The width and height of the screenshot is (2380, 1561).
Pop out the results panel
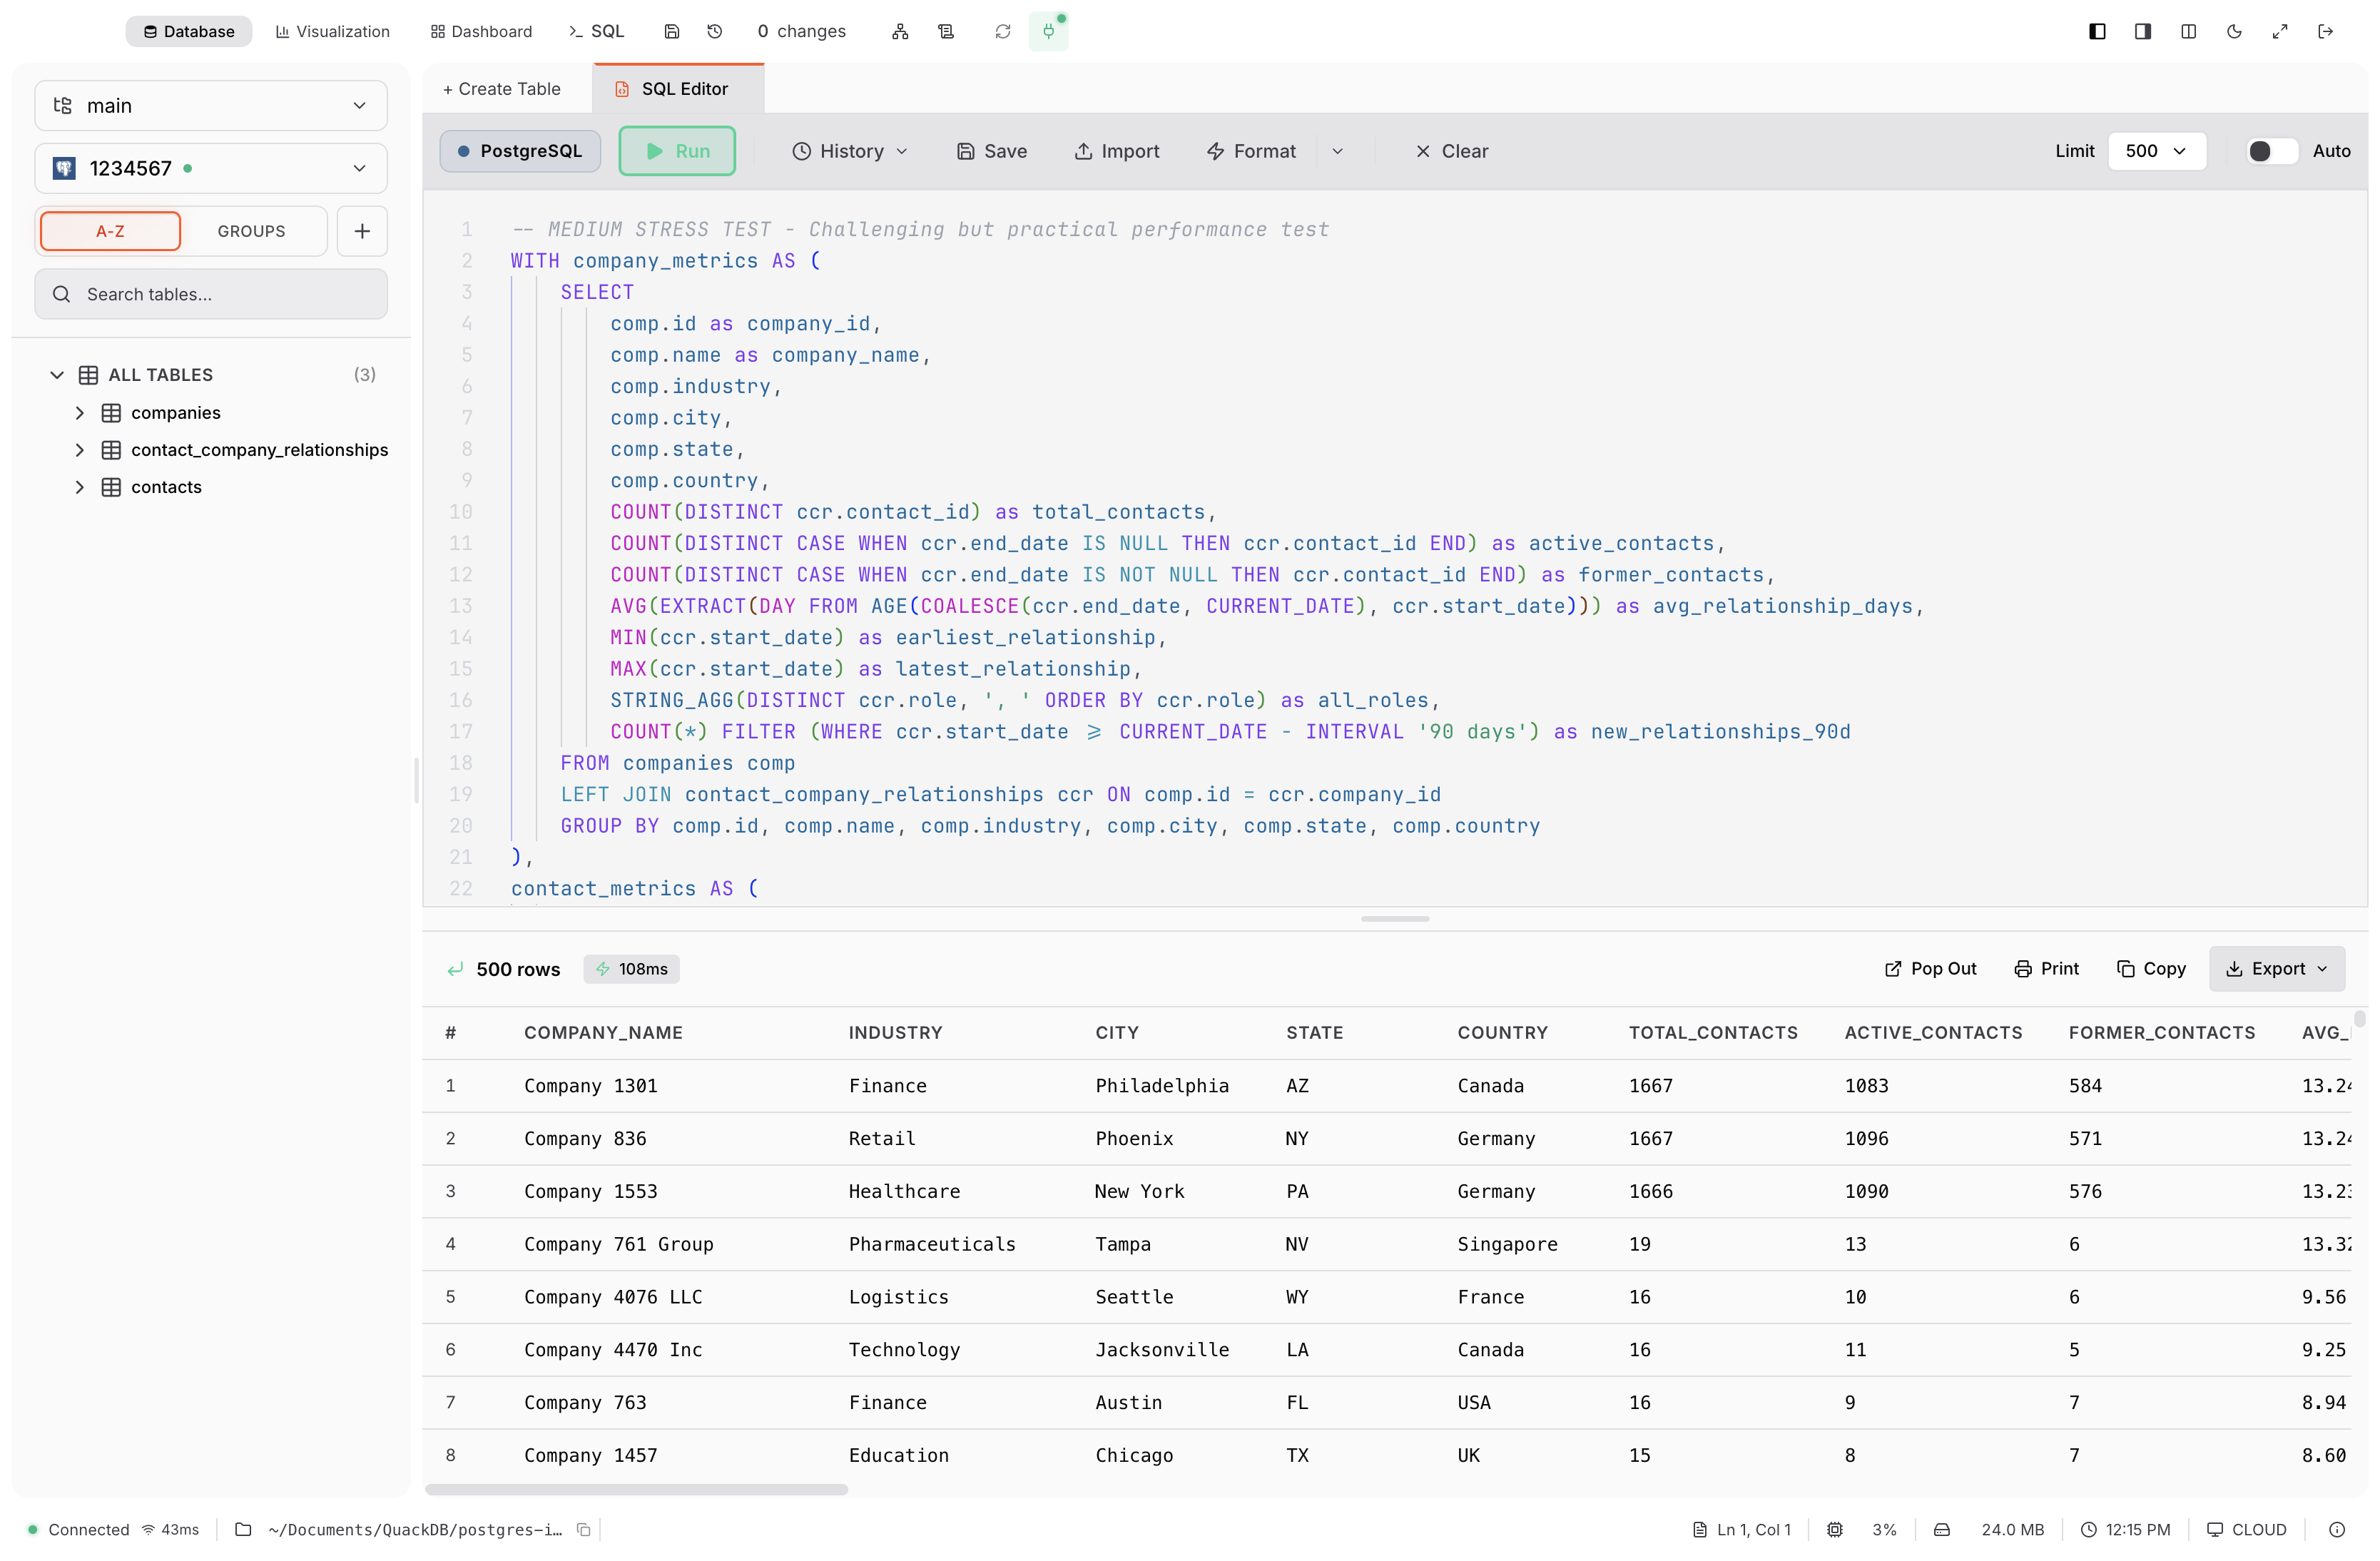click(x=1930, y=968)
